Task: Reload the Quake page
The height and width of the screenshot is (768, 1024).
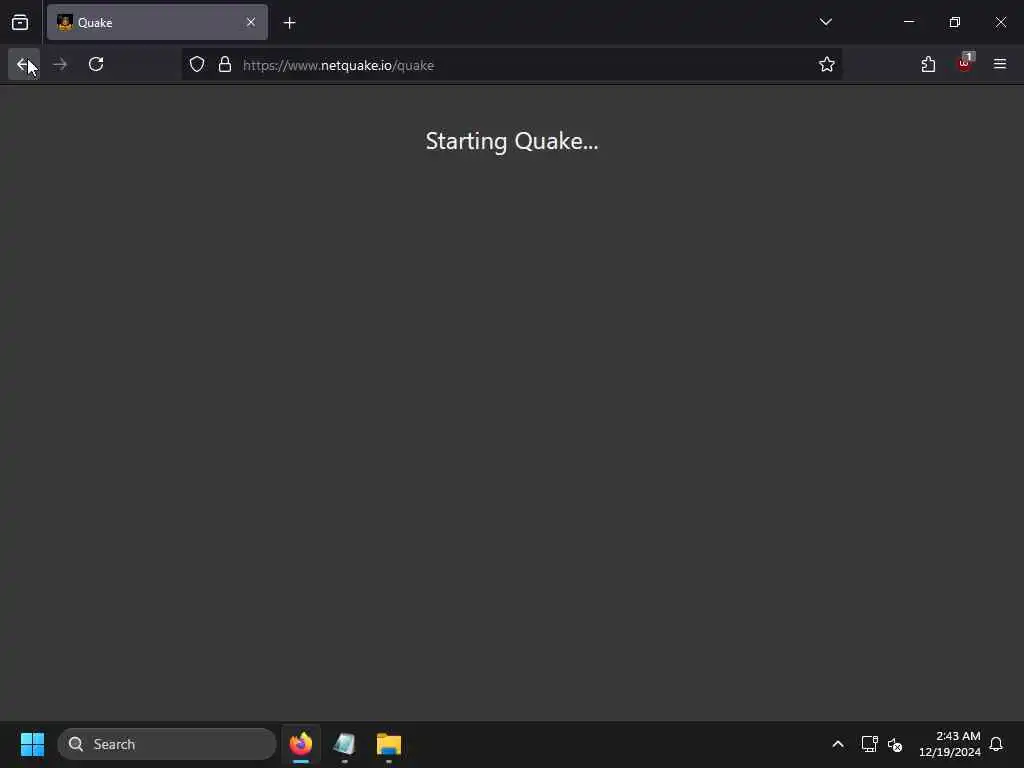Action: pyautogui.click(x=96, y=64)
